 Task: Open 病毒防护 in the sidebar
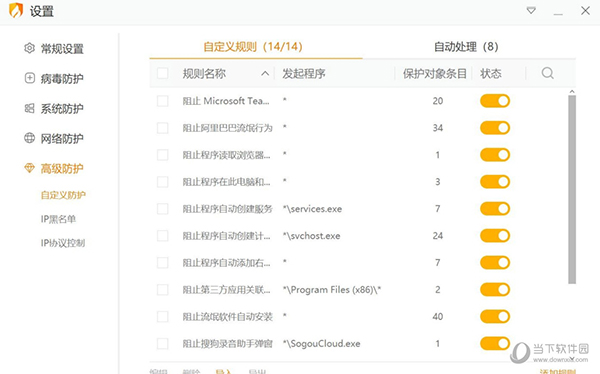(x=54, y=78)
